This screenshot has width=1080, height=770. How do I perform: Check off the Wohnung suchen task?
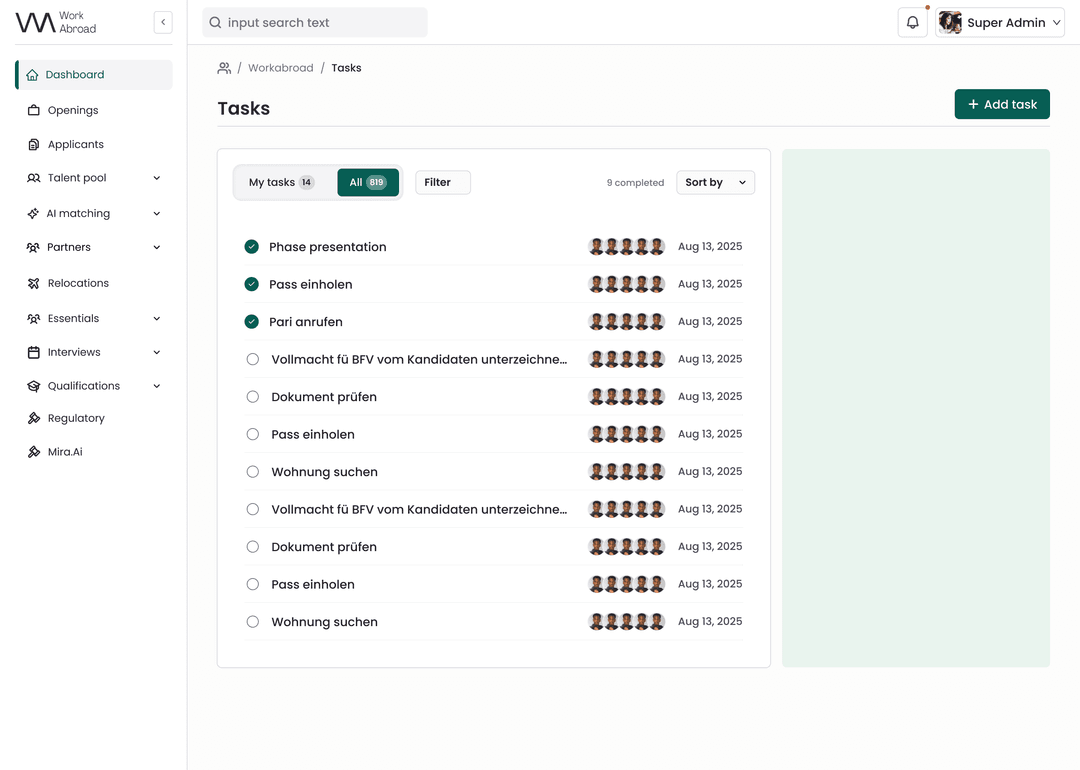pyautogui.click(x=252, y=471)
